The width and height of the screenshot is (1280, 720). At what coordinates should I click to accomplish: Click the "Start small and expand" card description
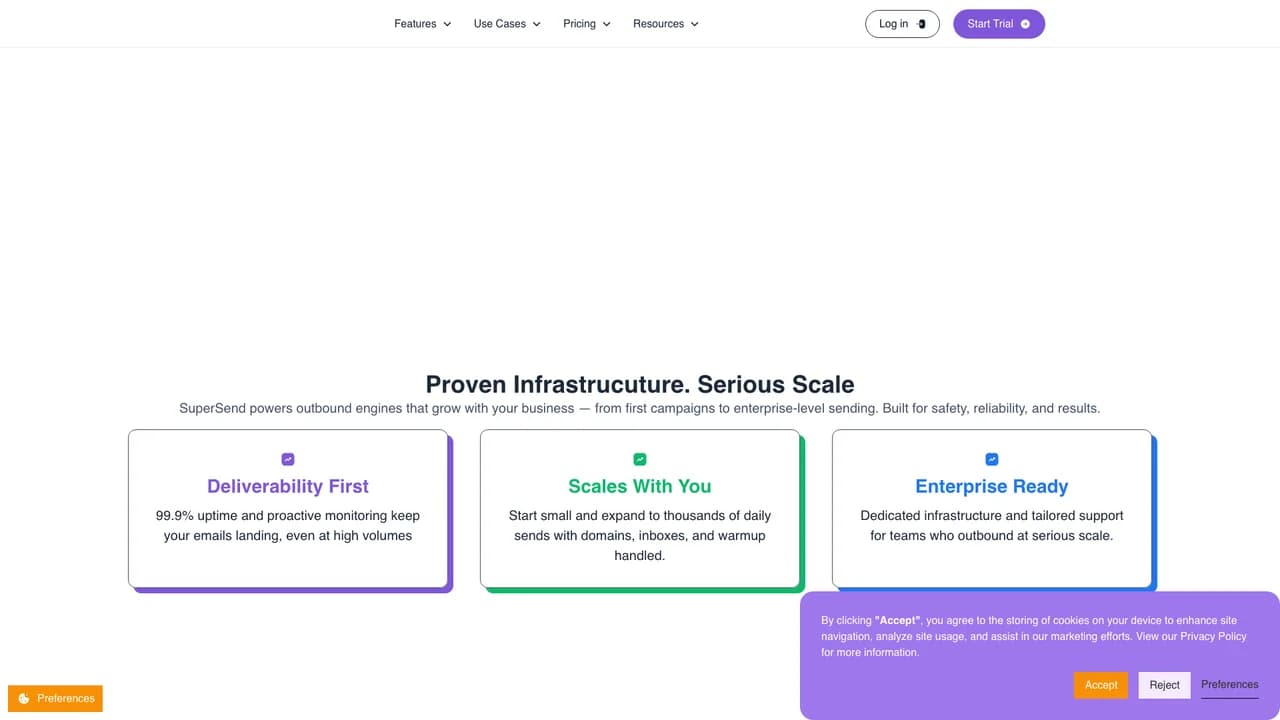[640, 536]
